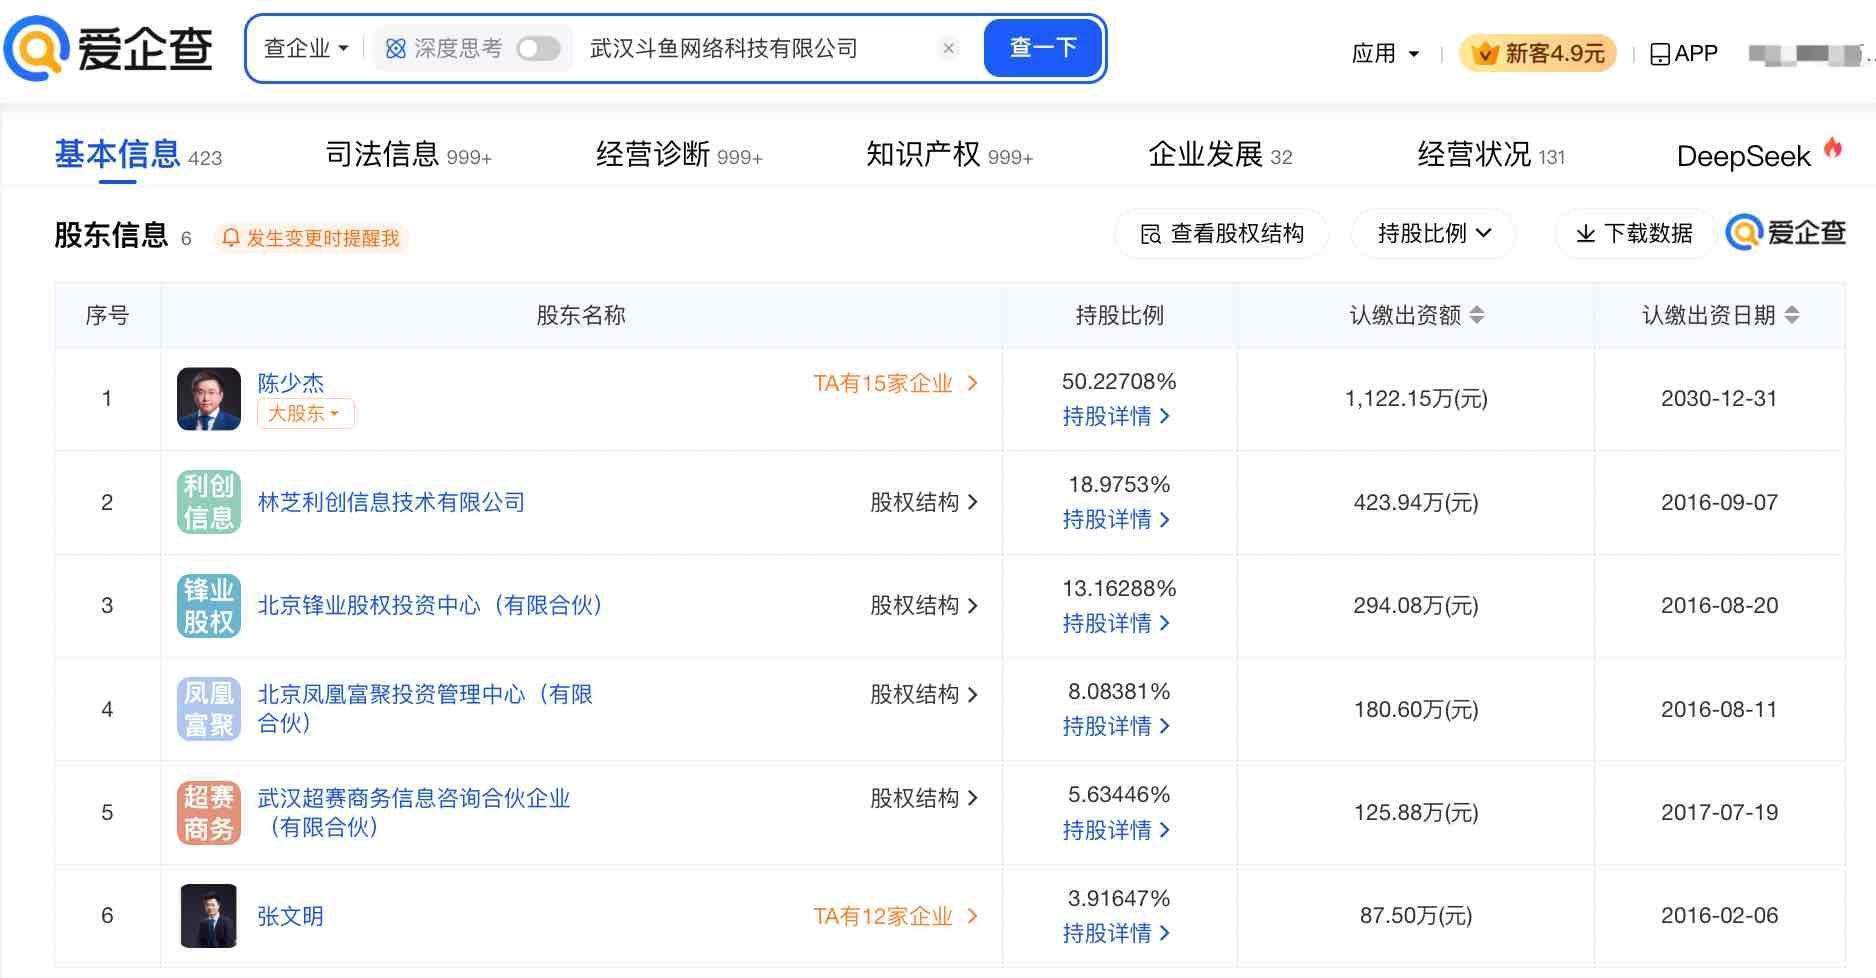Expand the 大股东 tag dropdown
This screenshot has height=978, width=1876.
tap(306, 413)
